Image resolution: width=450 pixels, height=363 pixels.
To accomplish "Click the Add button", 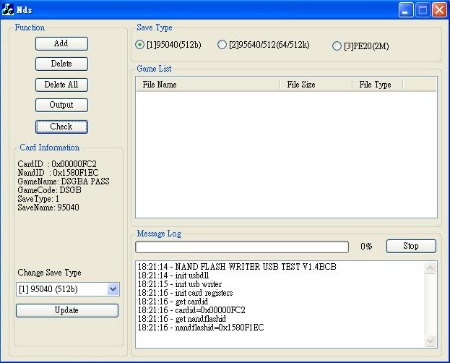I will pos(61,44).
